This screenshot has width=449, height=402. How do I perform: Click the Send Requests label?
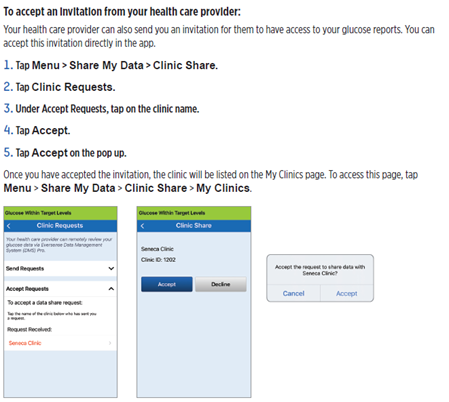tap(25, 268)
